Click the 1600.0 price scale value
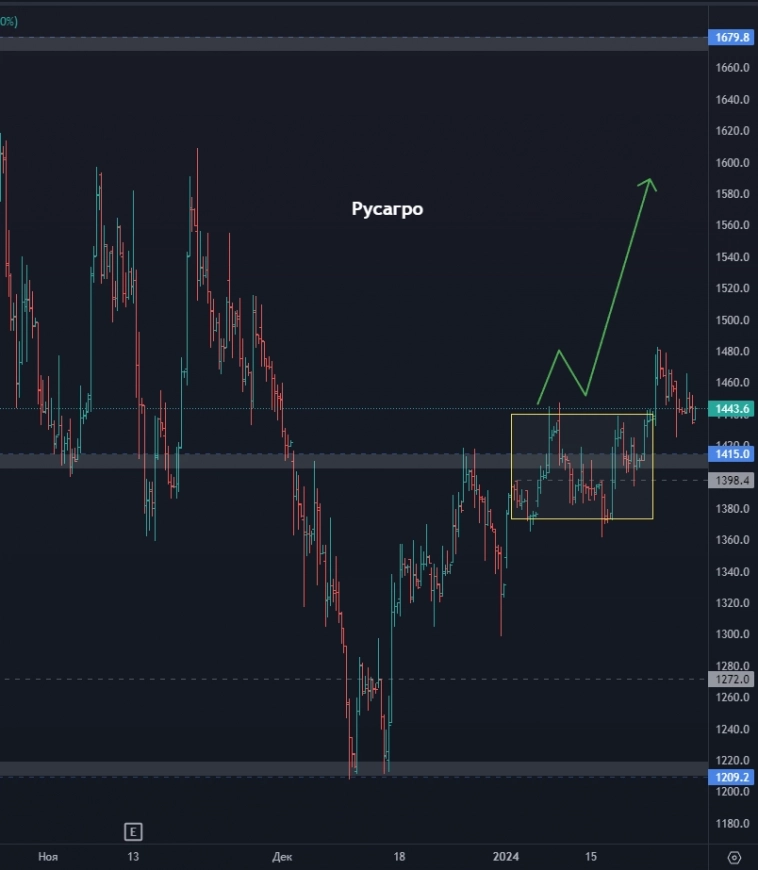Screen dimensions: 758x870 (x=732, y=163)
